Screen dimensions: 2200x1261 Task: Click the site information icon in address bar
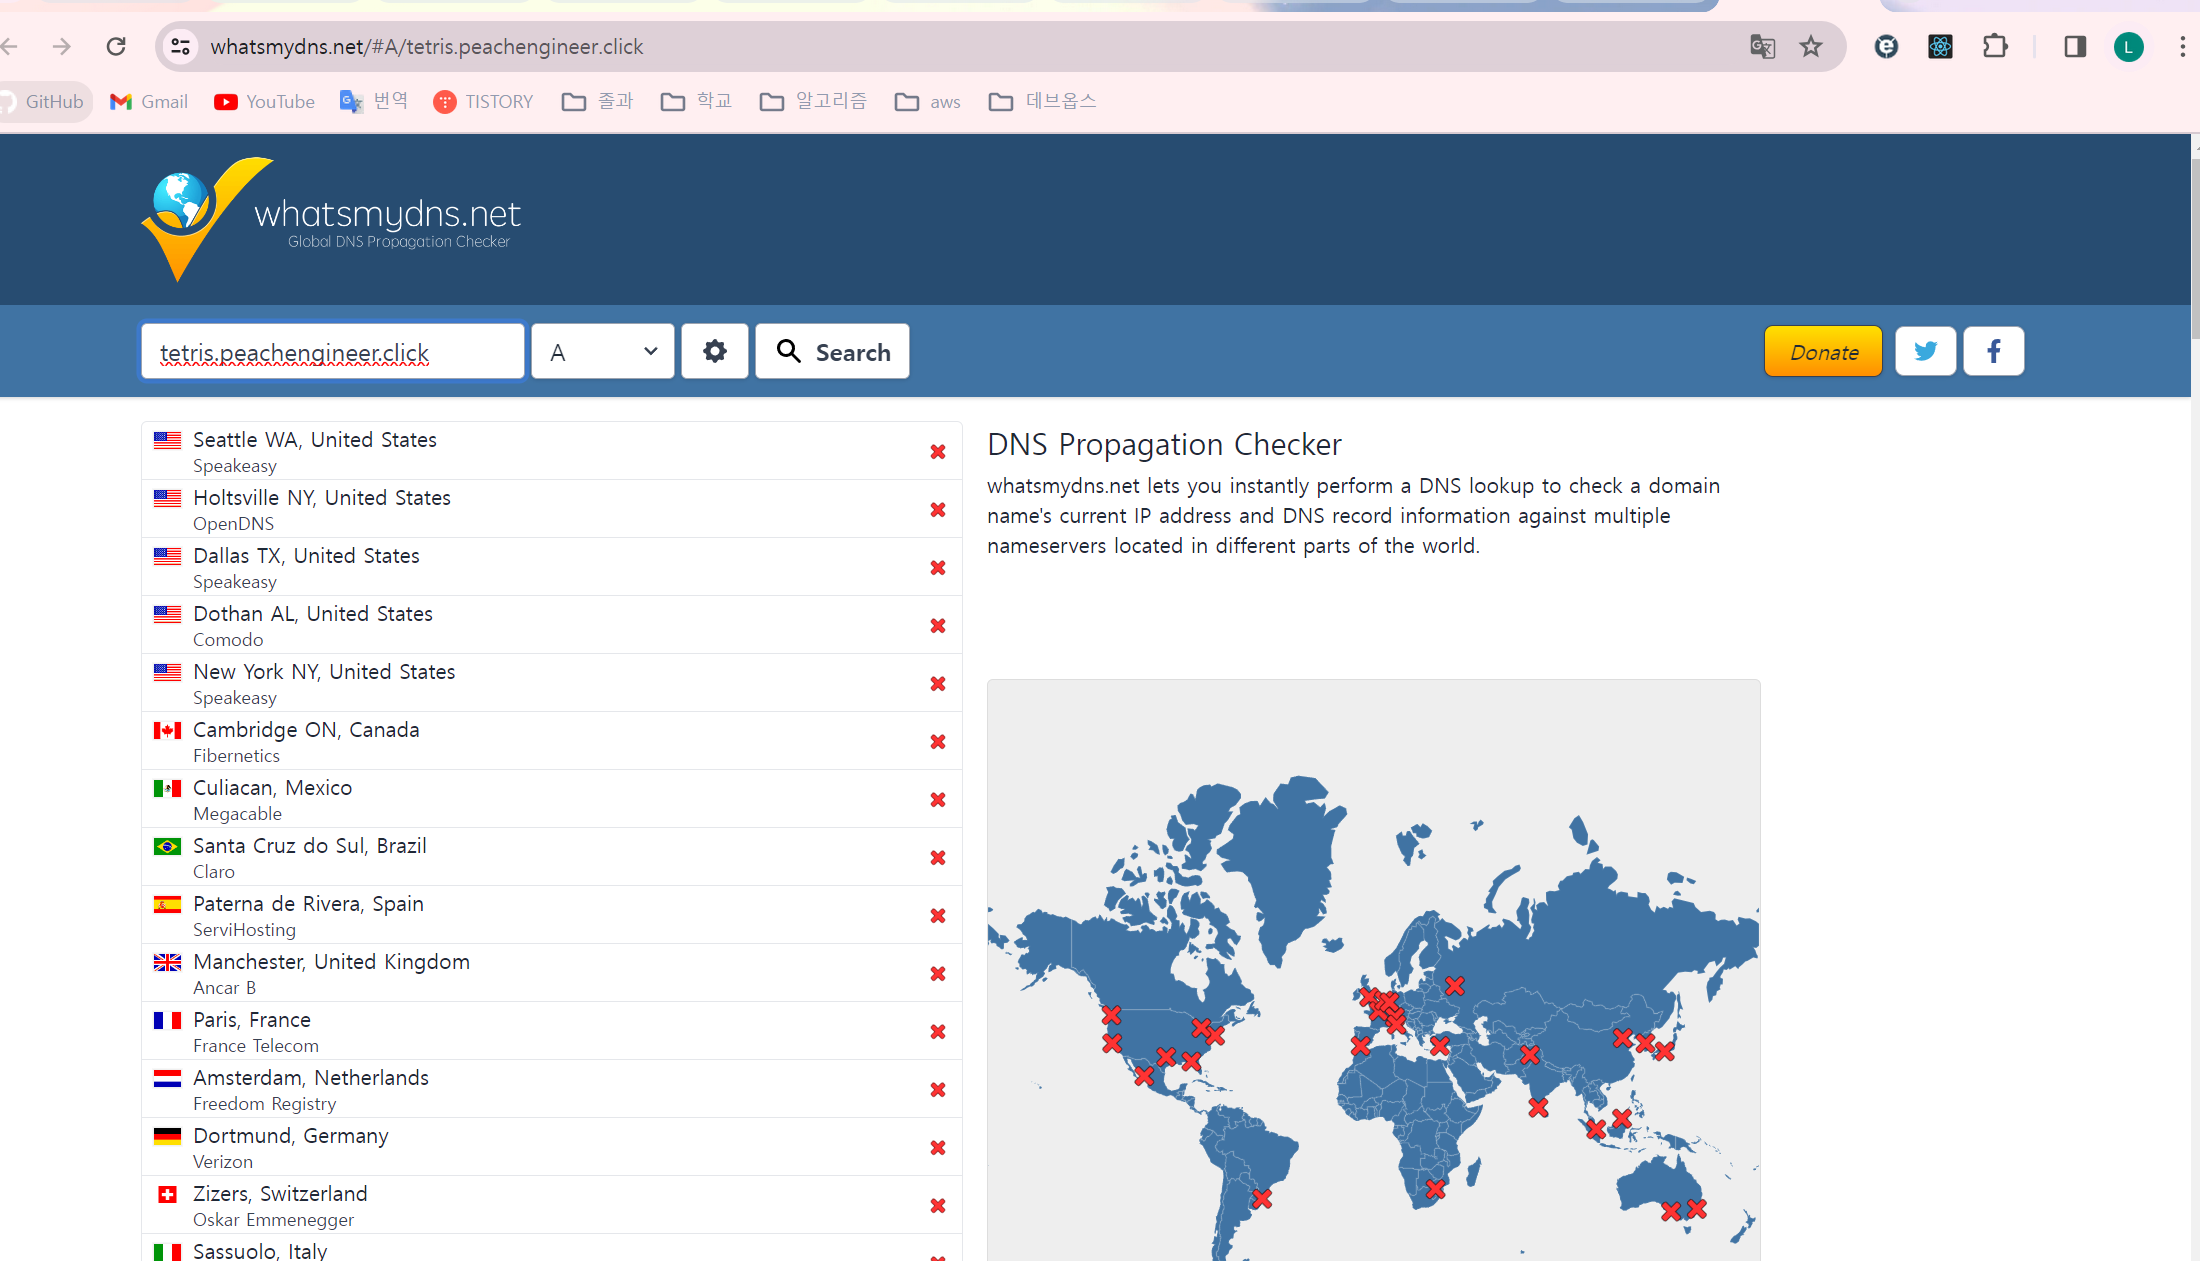click(x=181, y=47)
